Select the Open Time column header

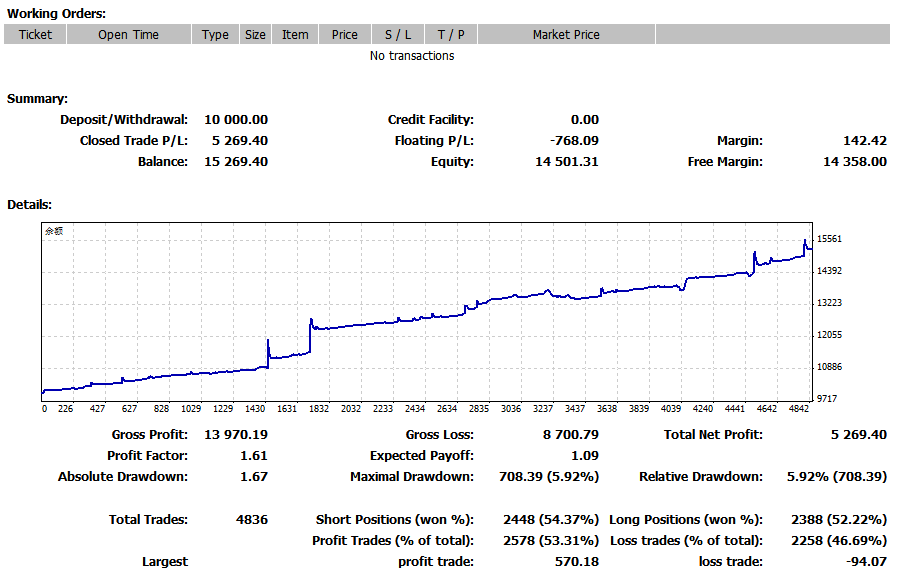tap(128, 35)
